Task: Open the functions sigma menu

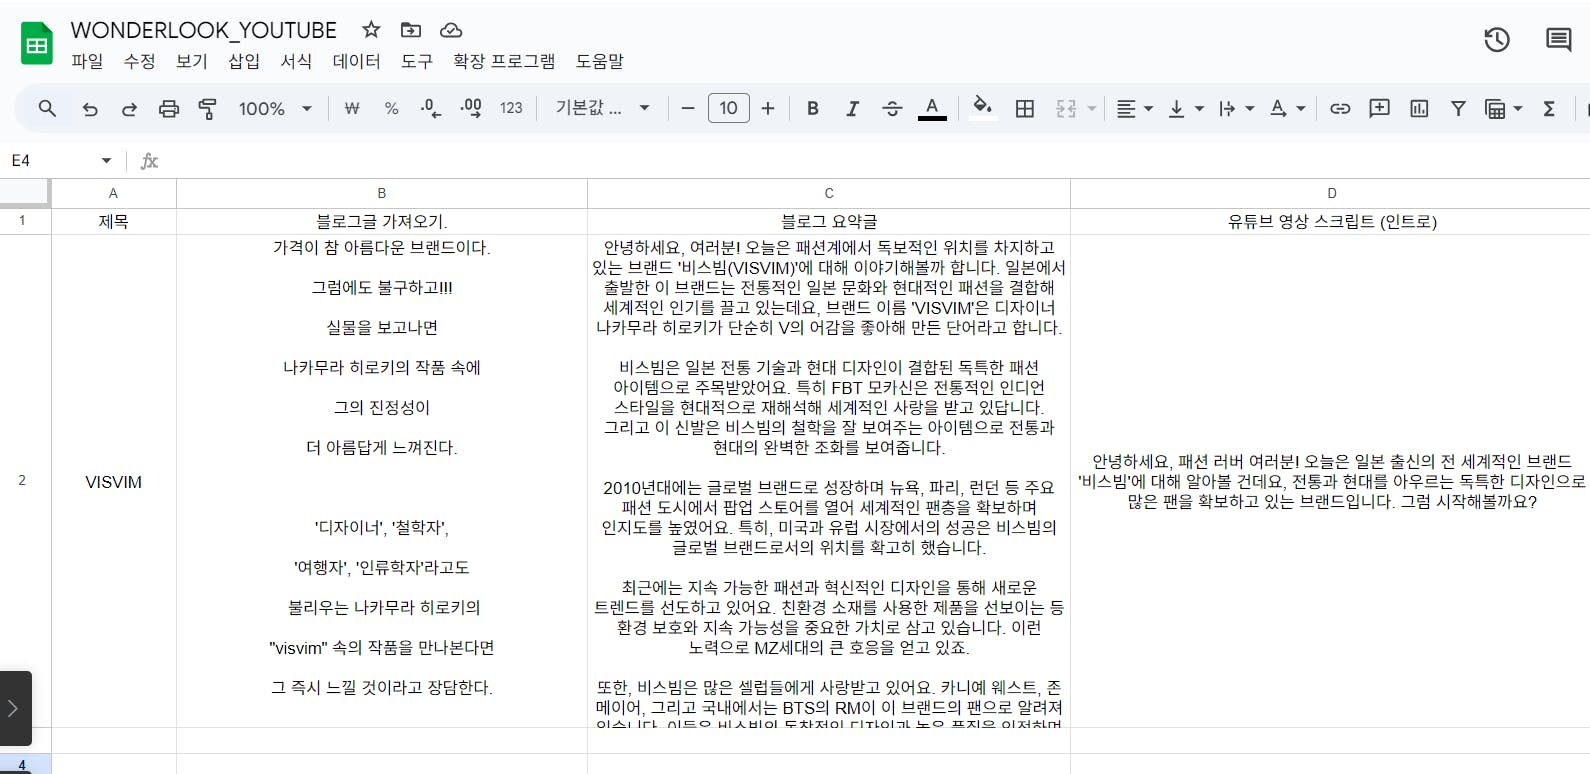Action: [1549, 108]
